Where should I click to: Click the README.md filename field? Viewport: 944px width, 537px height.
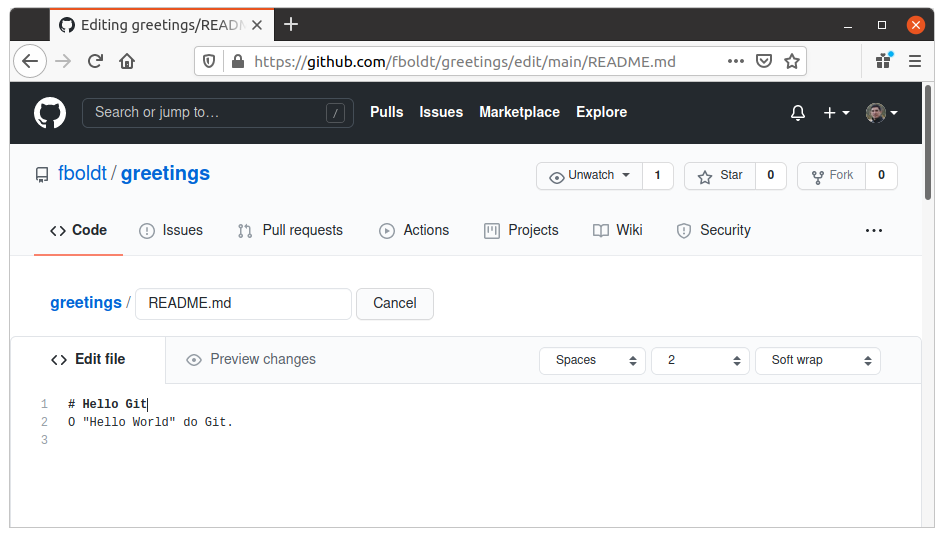243,303
